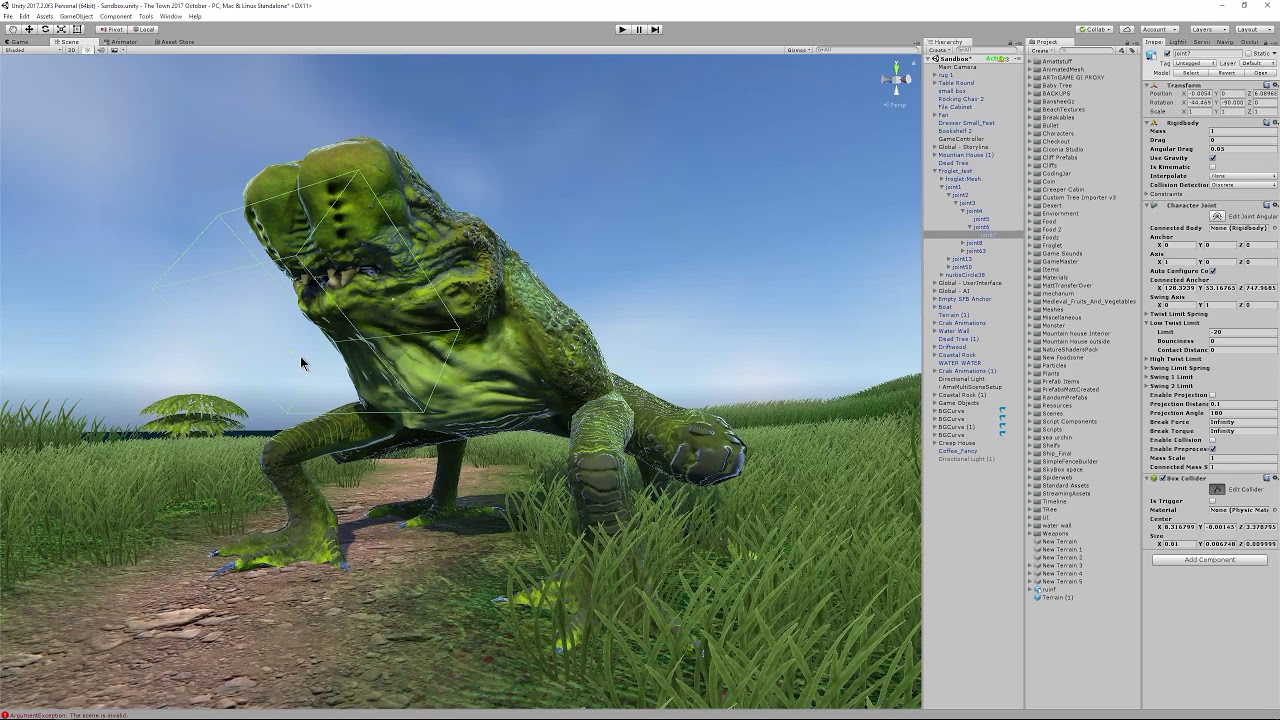Open the GameObject menu
The height and width of the screenshot is (720, 1280).
point(74,16)
